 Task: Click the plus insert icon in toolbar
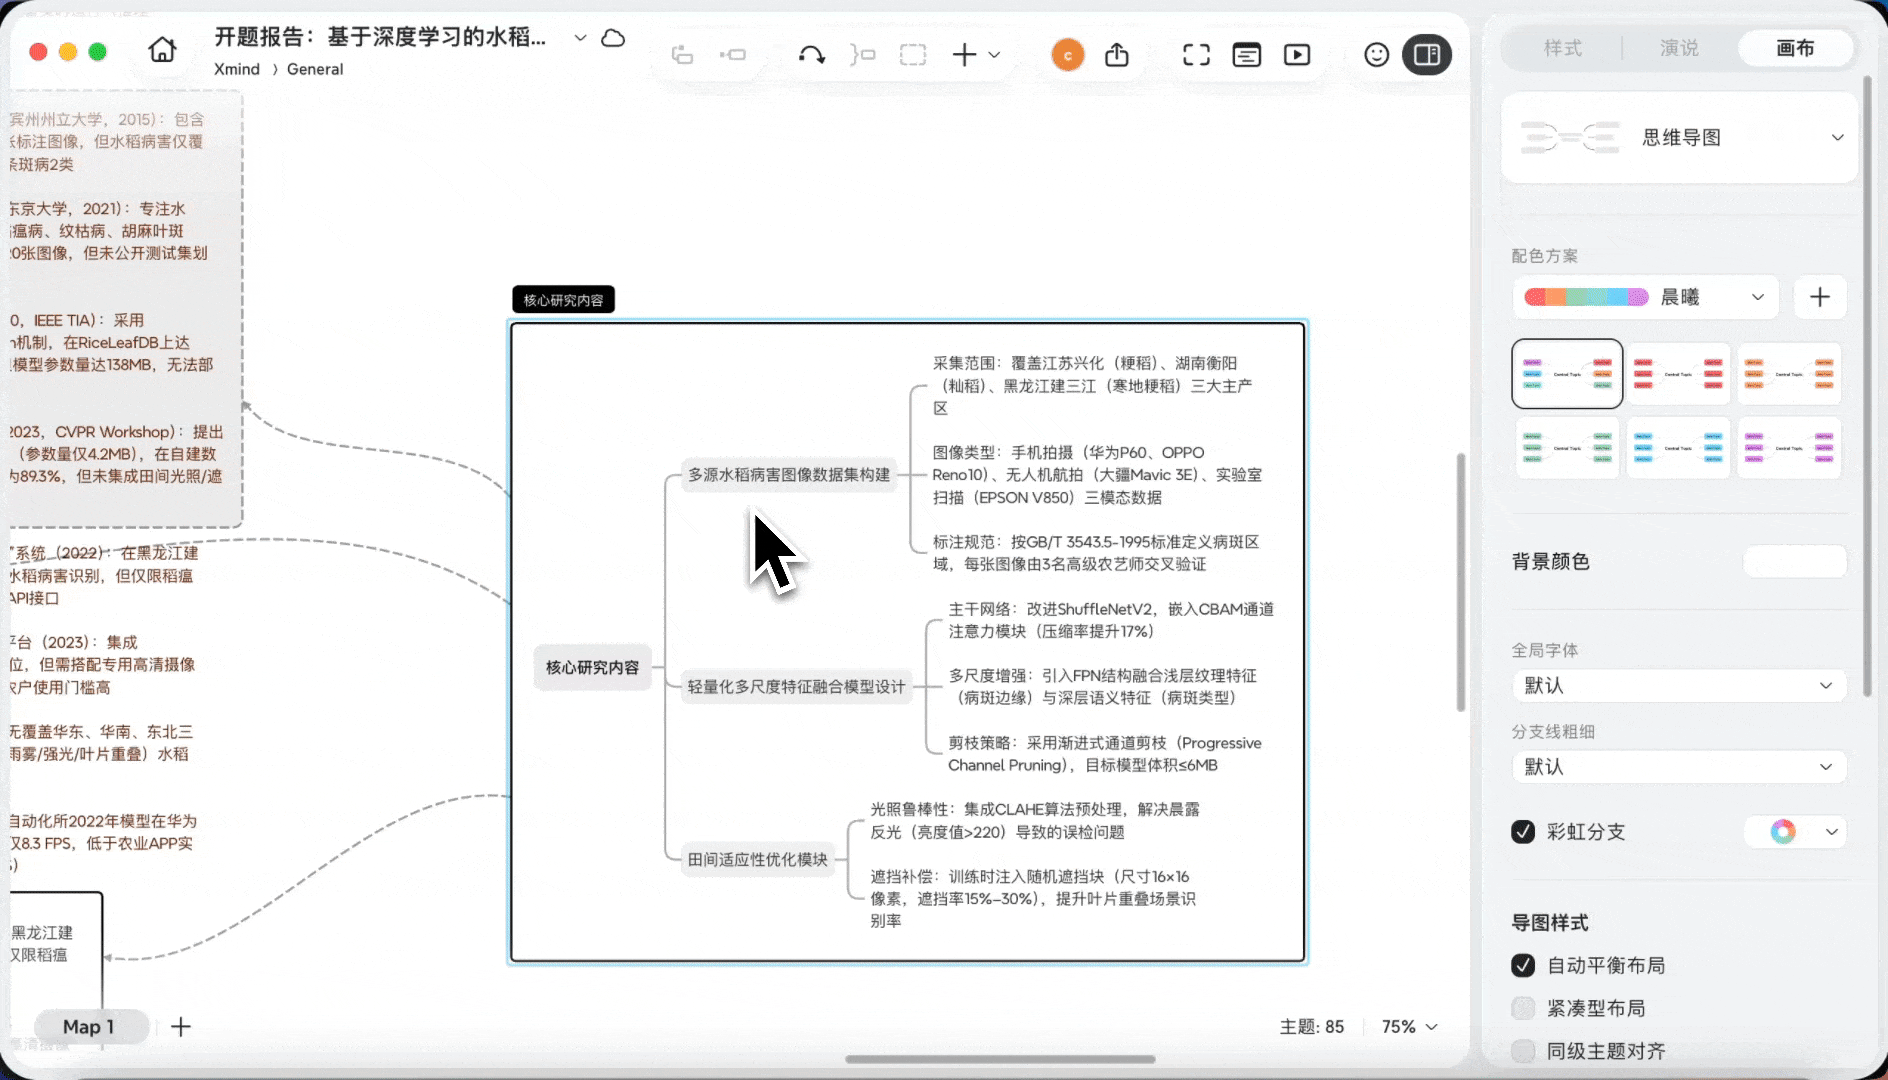(964, 55)
